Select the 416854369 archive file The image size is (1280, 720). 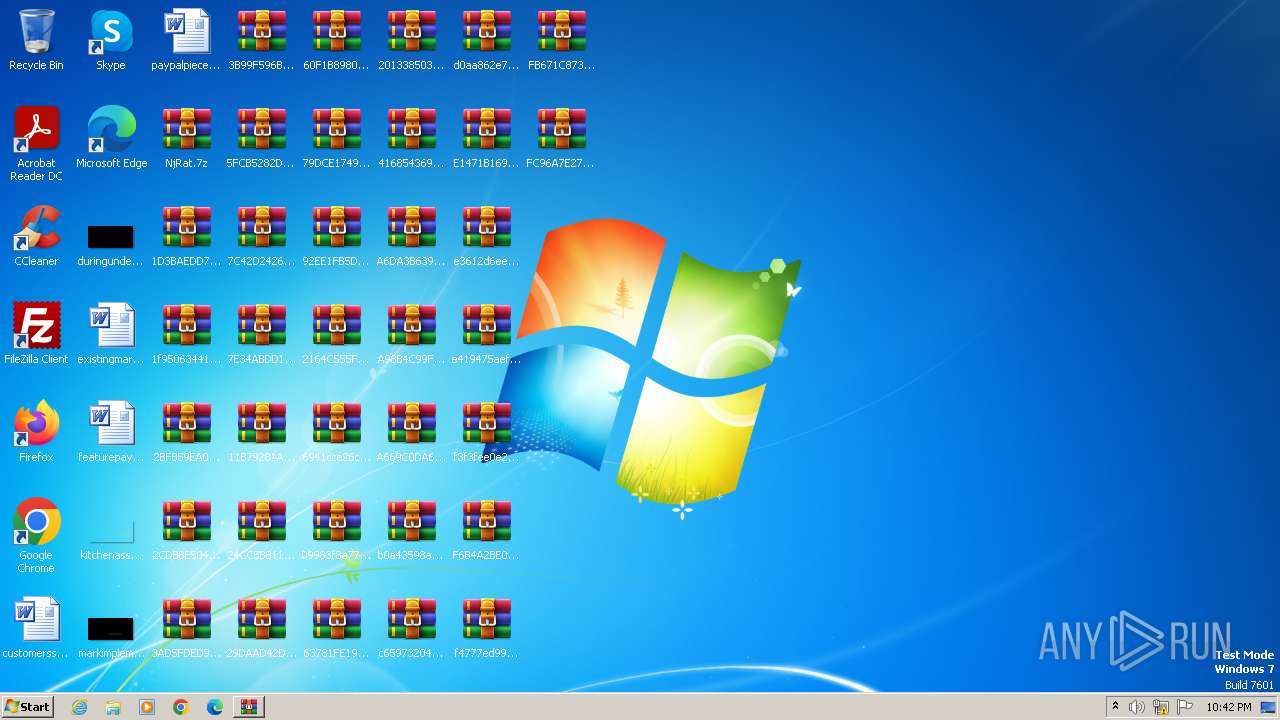click(411, 138)
